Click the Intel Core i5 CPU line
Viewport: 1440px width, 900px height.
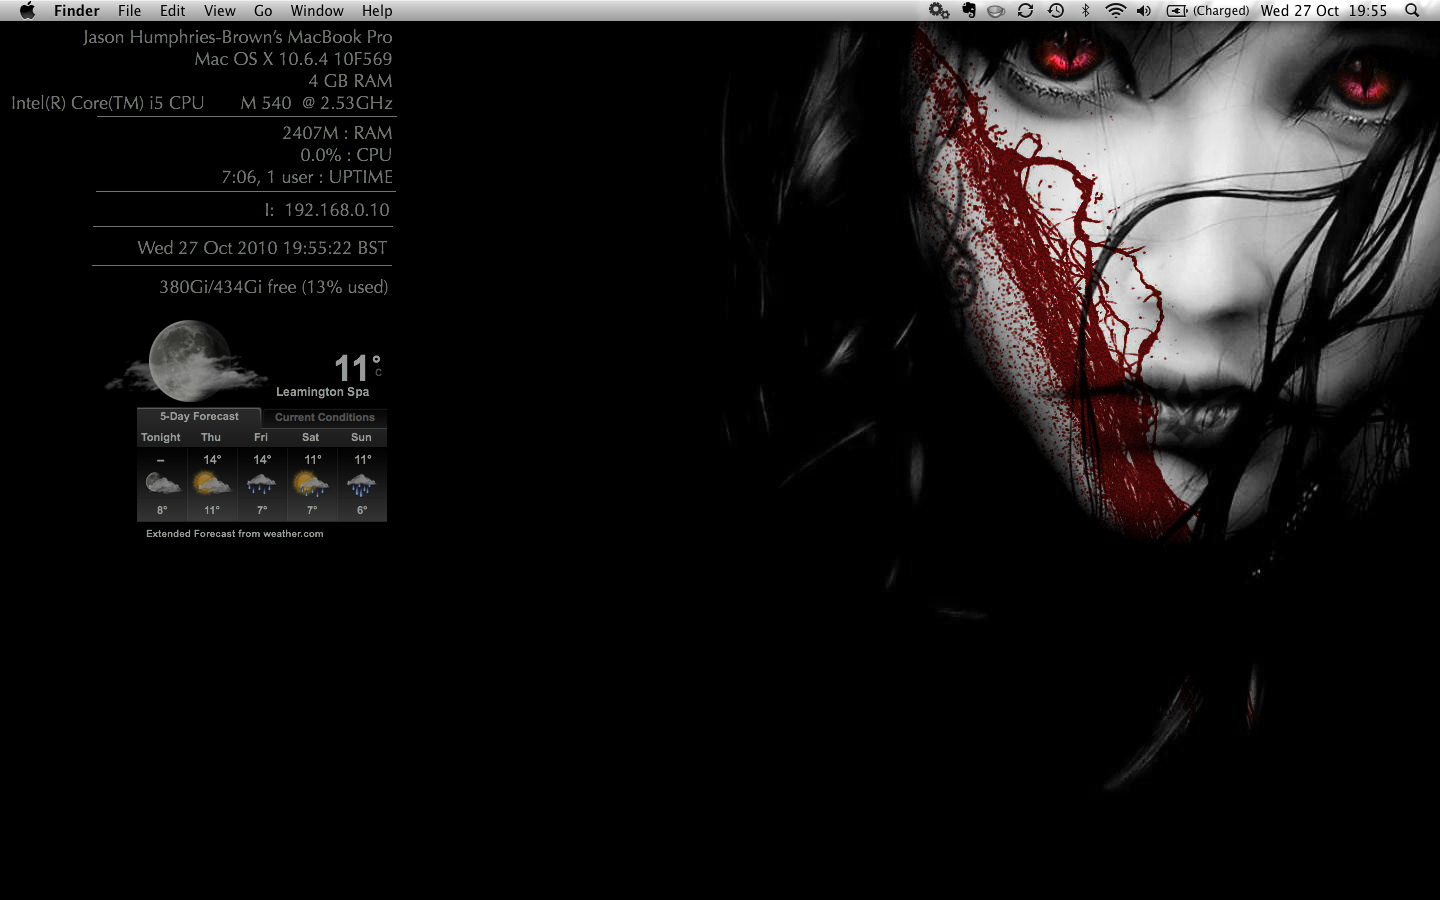(201, 103)
